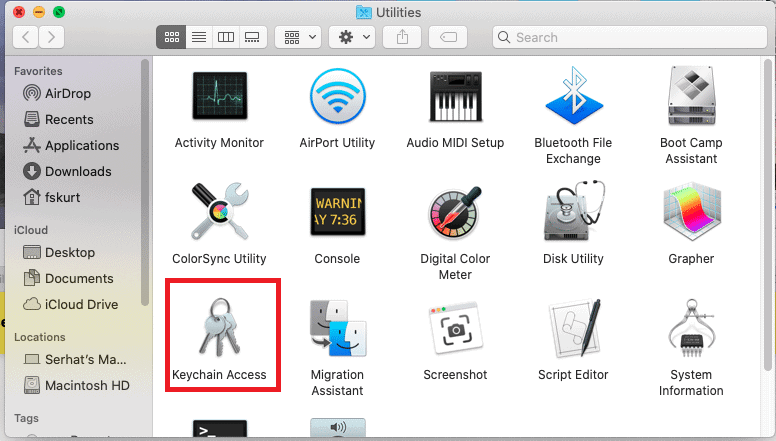Close the Utilities window

19,12
